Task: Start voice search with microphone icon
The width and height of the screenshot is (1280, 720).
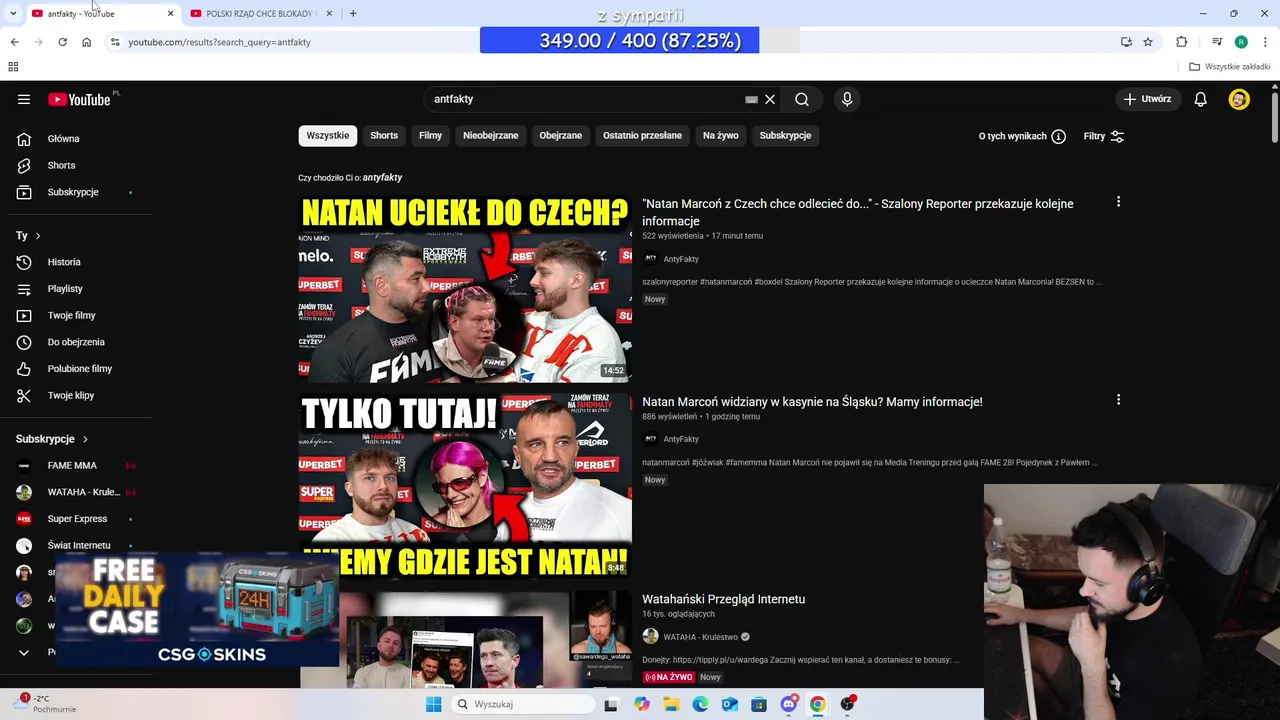Action: click(847, 99)
